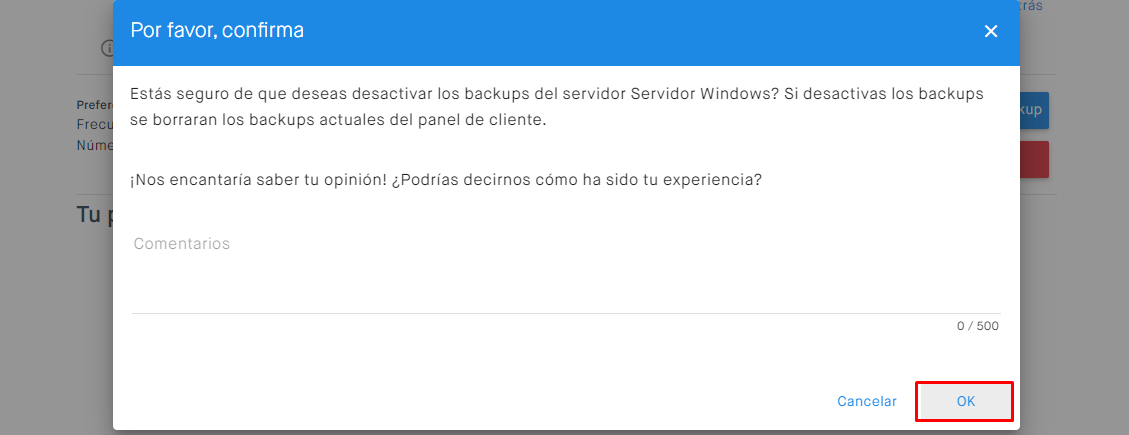Click the partially hidden blue backup button
Image resolution: width=1129 pixels, height=435 pixels.
click(x=1034, y=109)
